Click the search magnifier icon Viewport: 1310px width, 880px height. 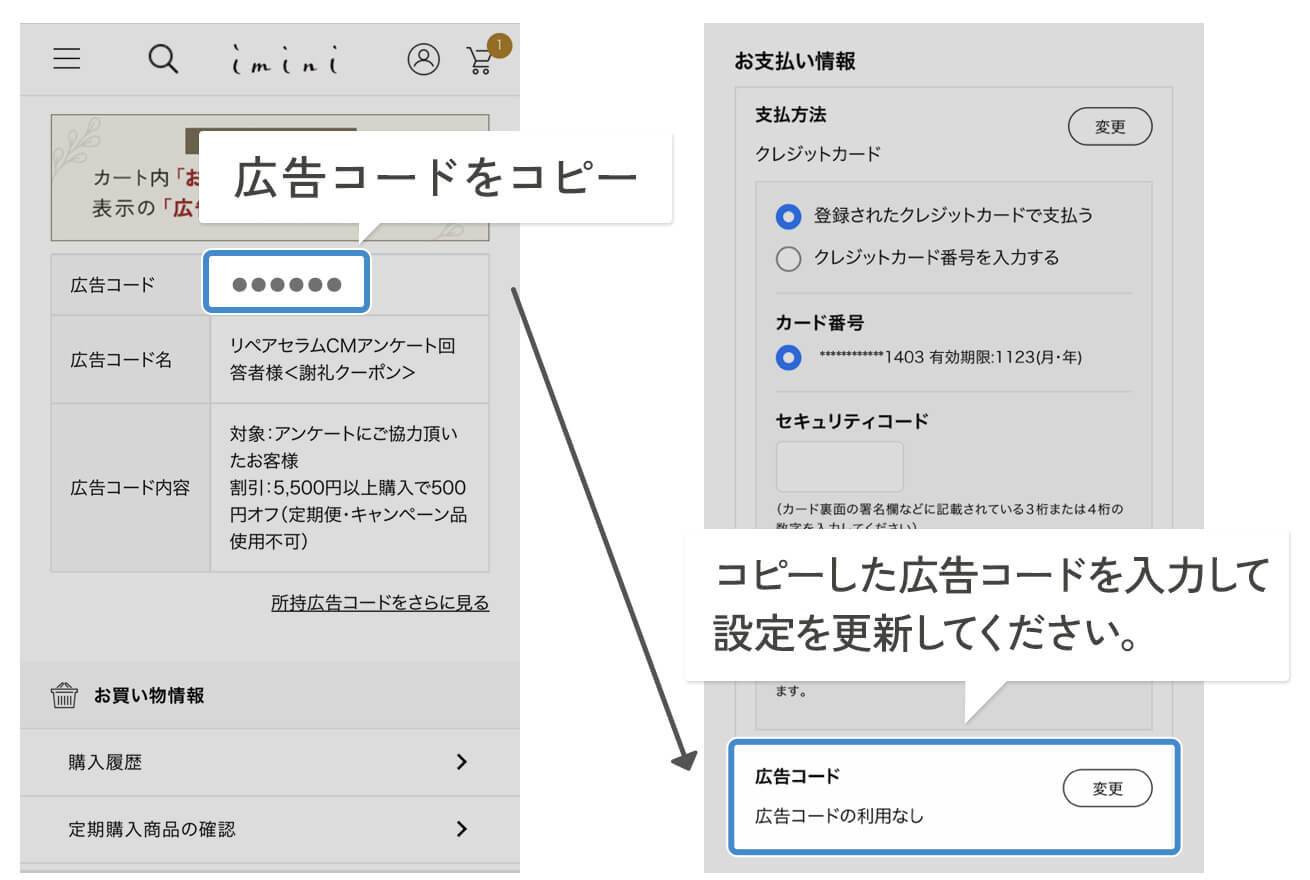162,58
